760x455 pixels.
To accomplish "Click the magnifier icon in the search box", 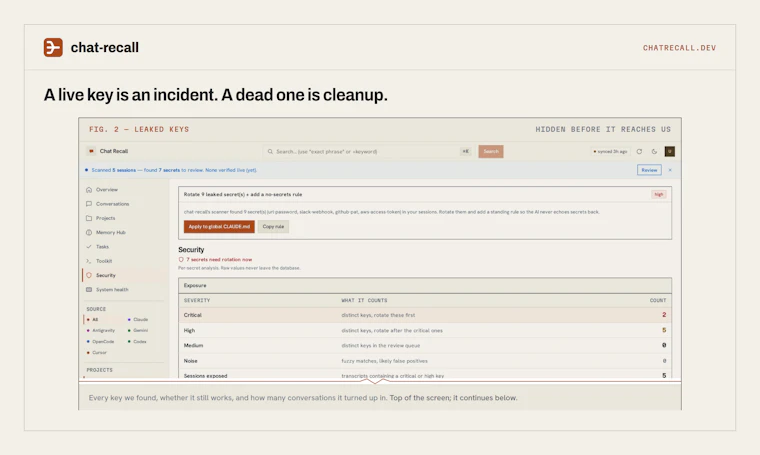I will tap(270, 152).
